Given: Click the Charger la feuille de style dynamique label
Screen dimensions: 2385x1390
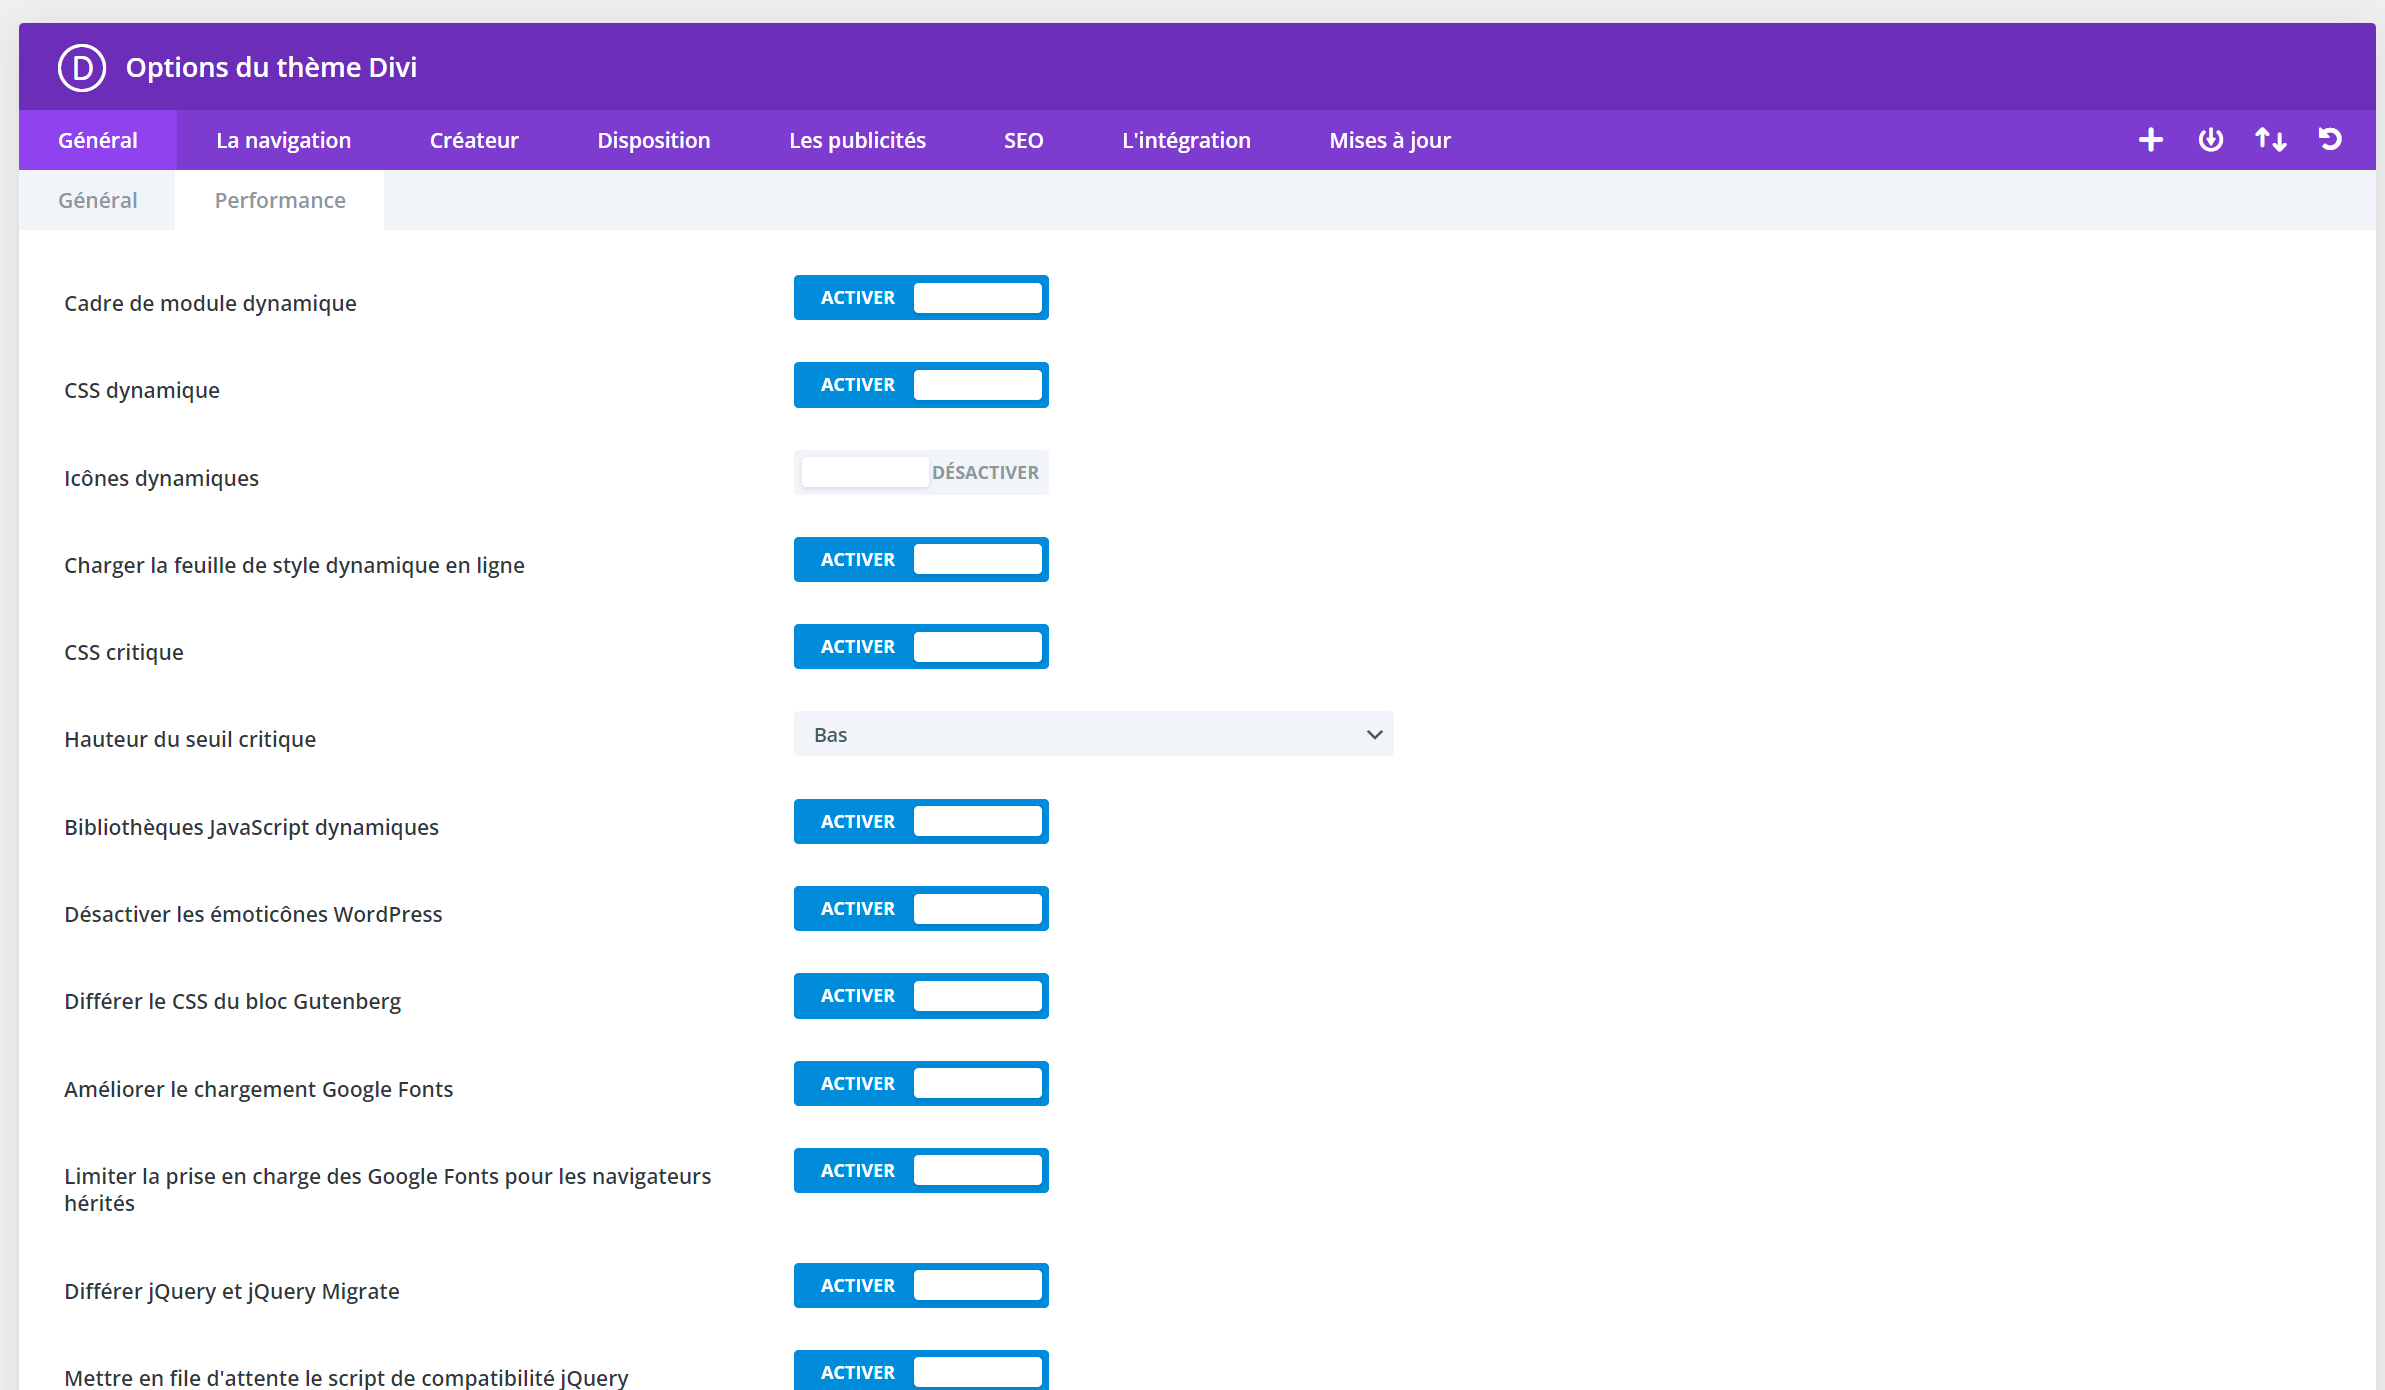Looking at the screenshot, I should pyautogui.click(x=294, y=566).
